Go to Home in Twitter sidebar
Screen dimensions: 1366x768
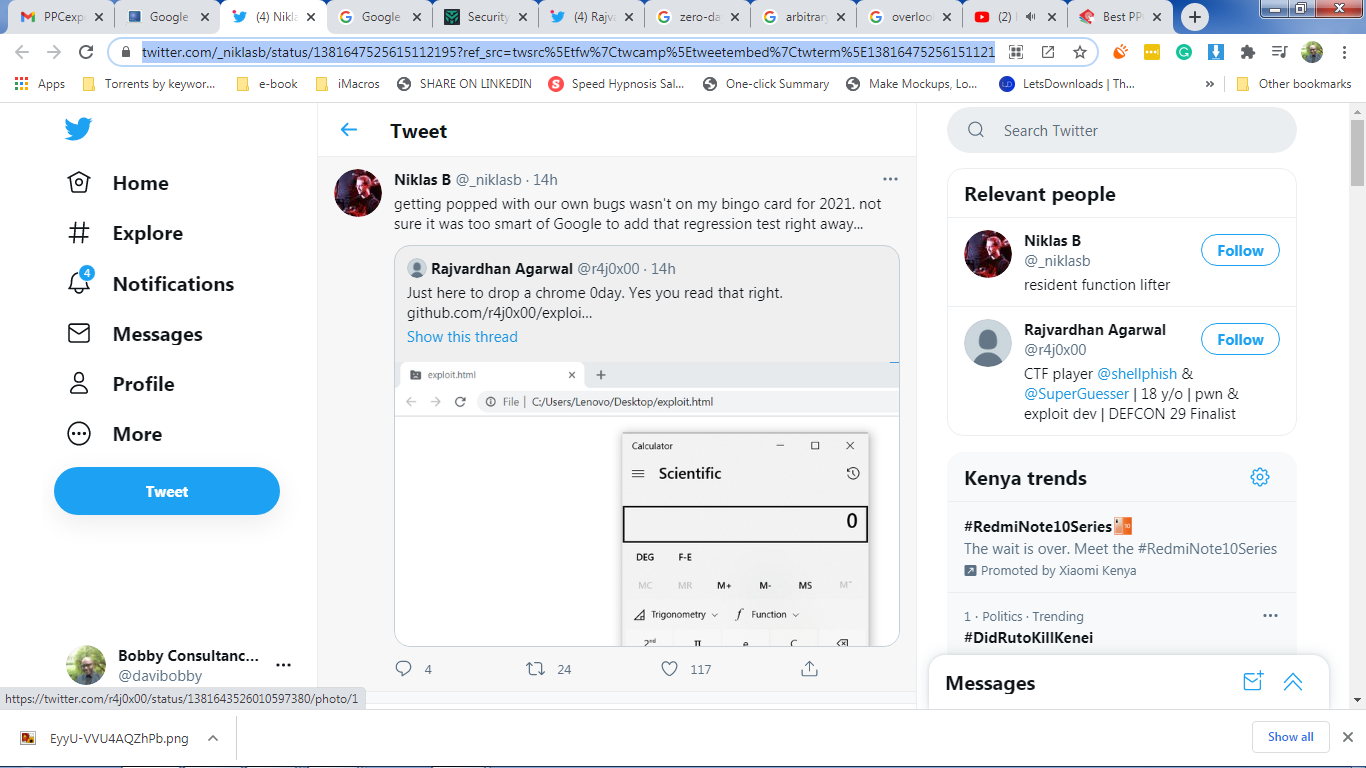click(117, 183)
